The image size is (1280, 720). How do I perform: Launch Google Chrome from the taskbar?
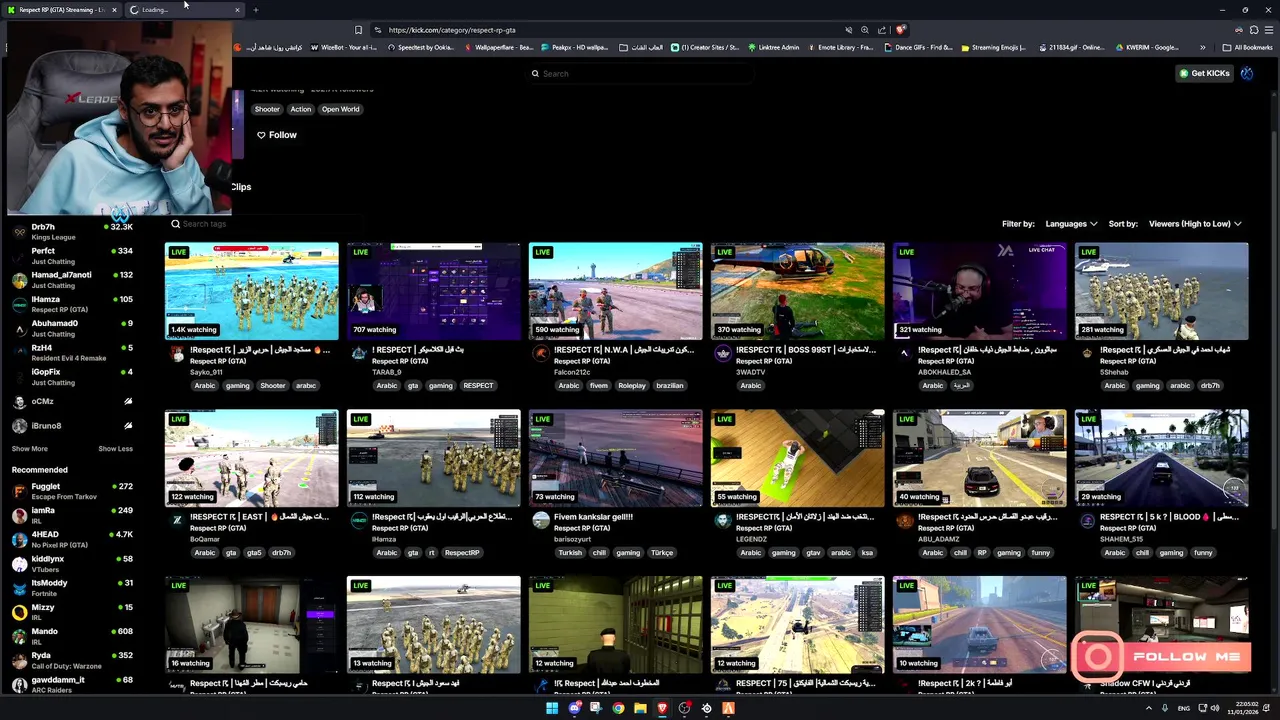click(x=618, y=708)
